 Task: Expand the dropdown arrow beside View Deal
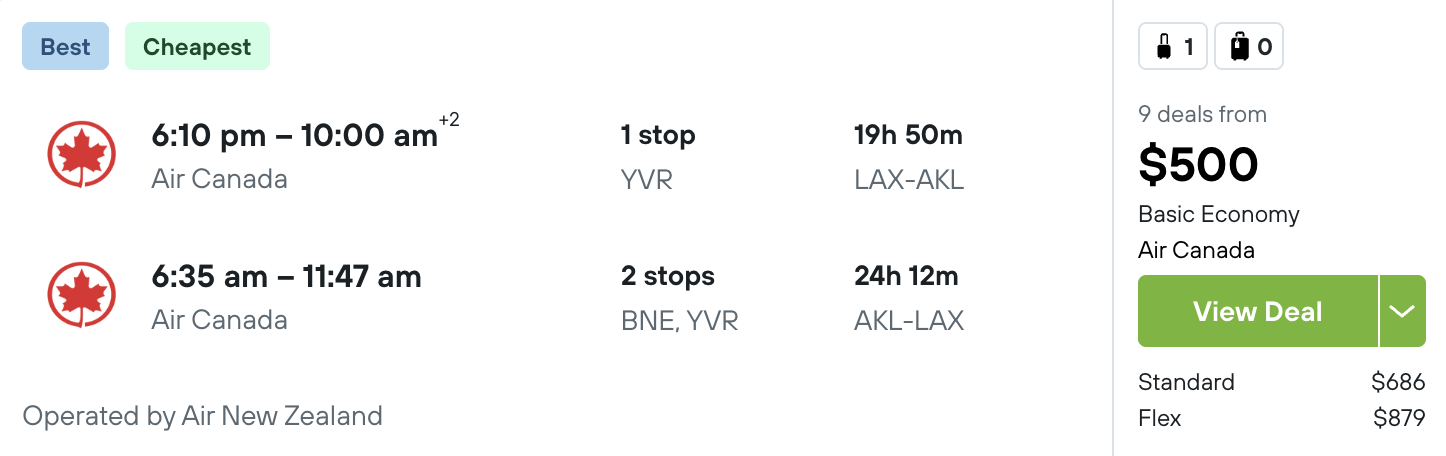coord(1402,311)
